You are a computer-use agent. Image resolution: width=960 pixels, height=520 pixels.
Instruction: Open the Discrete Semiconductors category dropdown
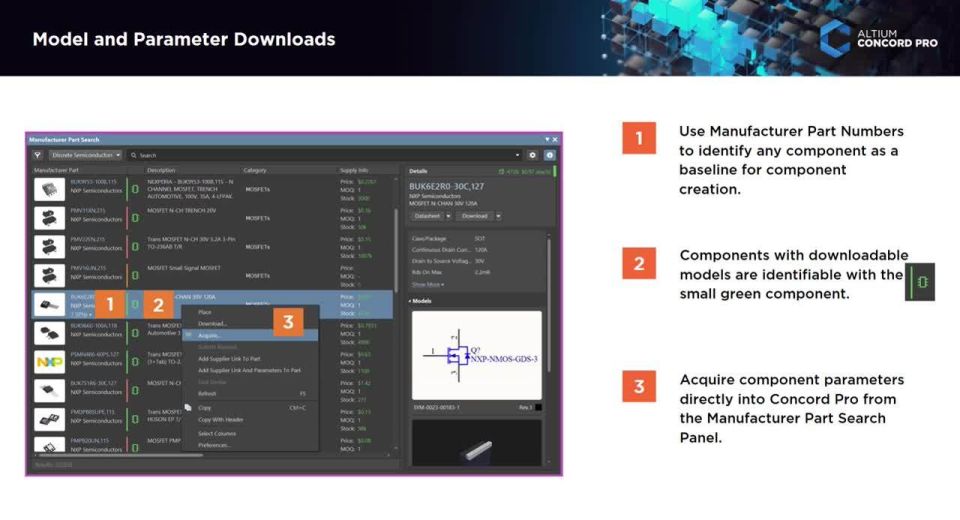coord(86,156)
